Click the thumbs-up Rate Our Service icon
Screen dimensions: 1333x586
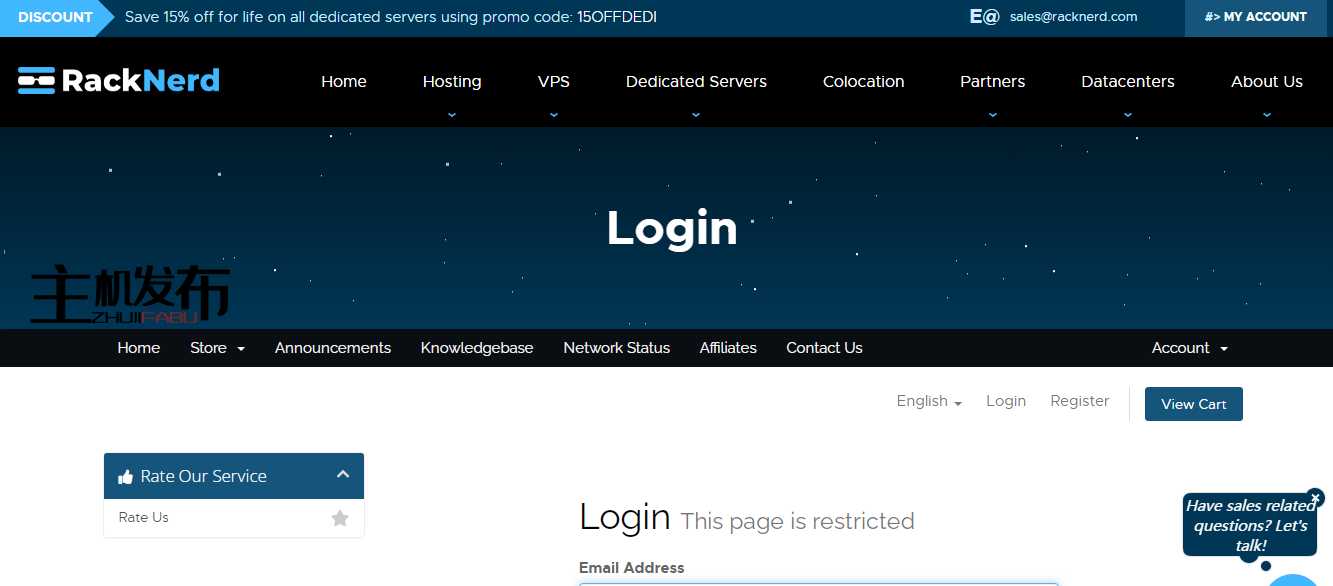click(125, 477)
